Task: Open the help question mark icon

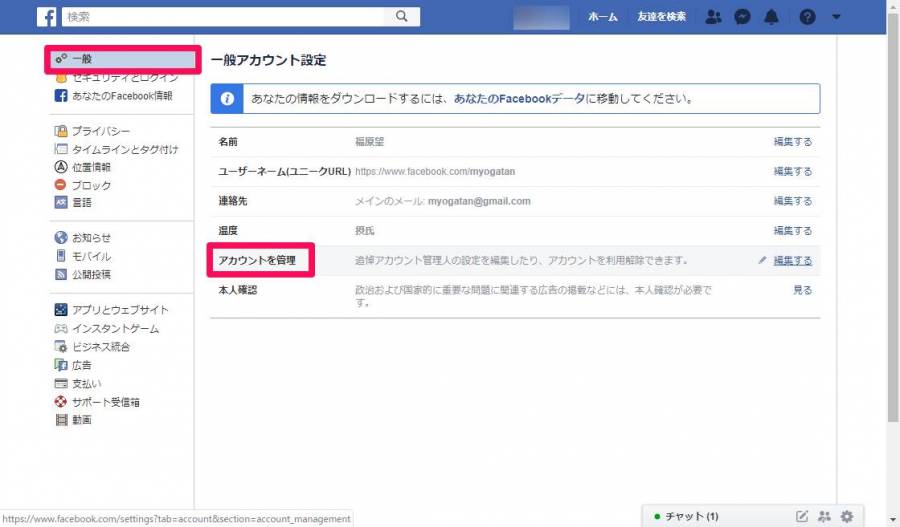Action: click(807, 17)
